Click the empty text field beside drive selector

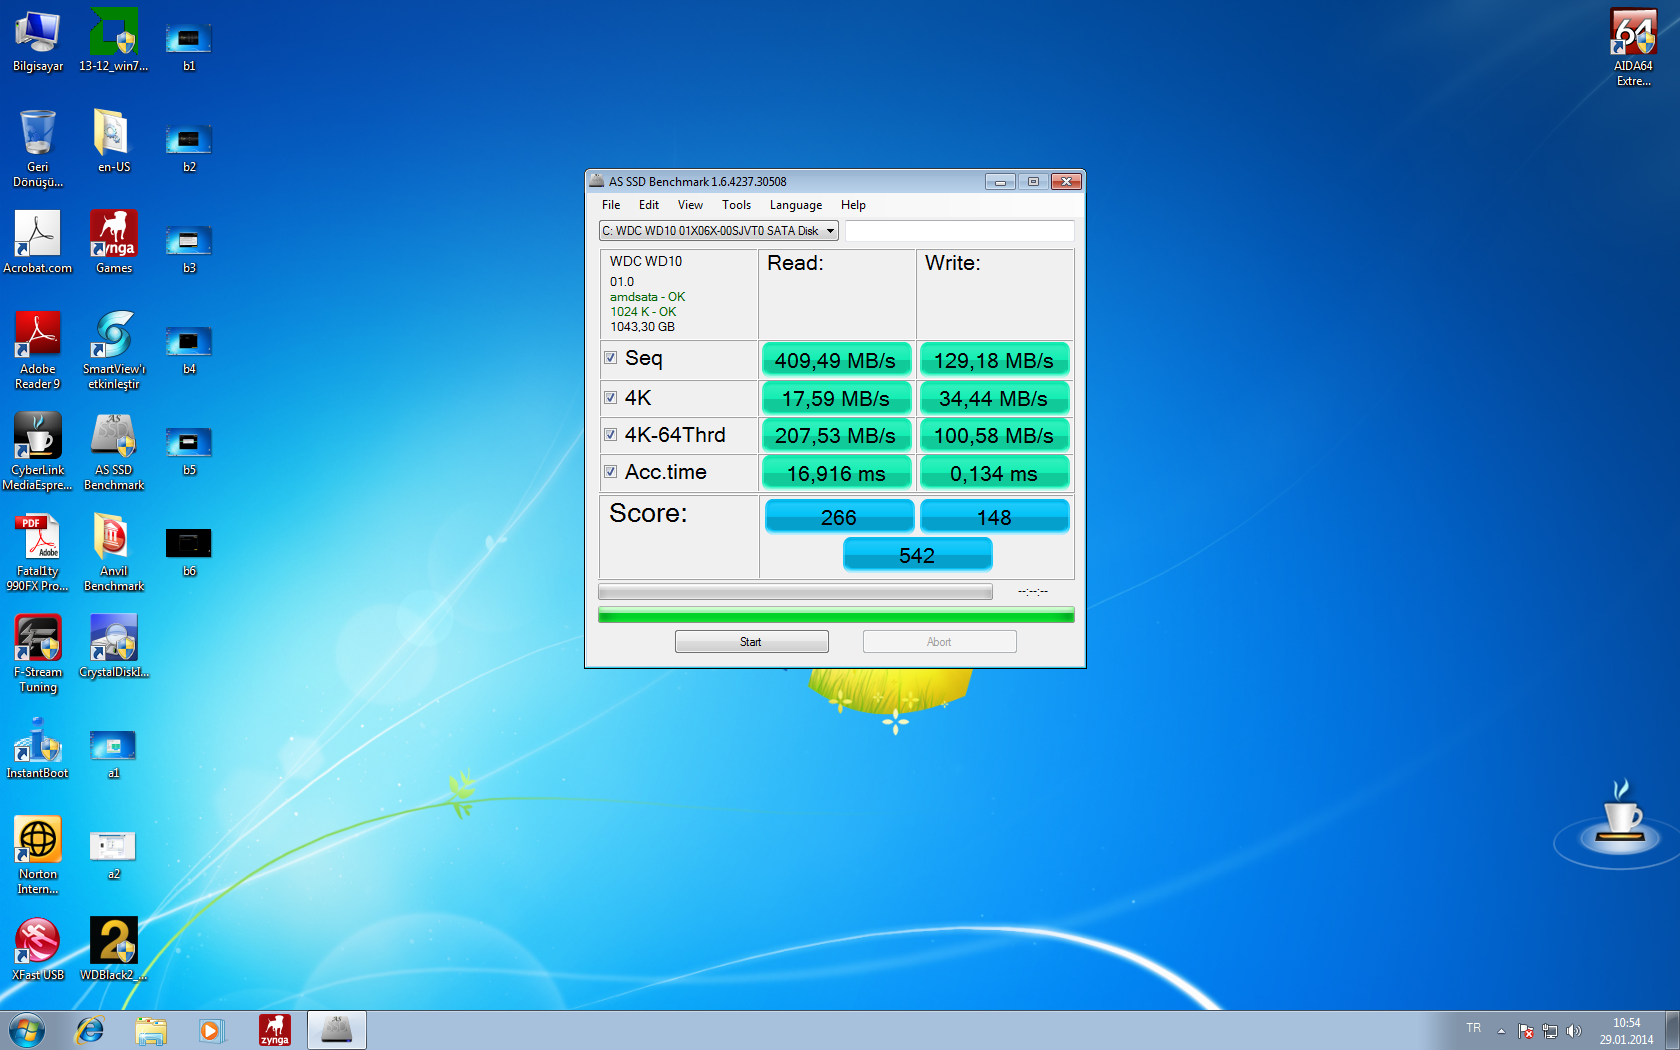[959, 231]
